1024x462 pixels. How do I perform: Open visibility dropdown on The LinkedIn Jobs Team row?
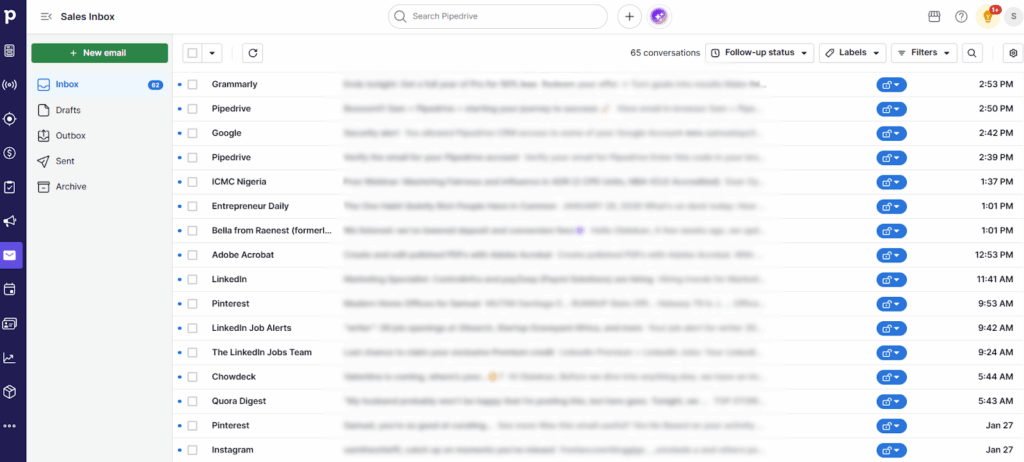pos(891,352)
